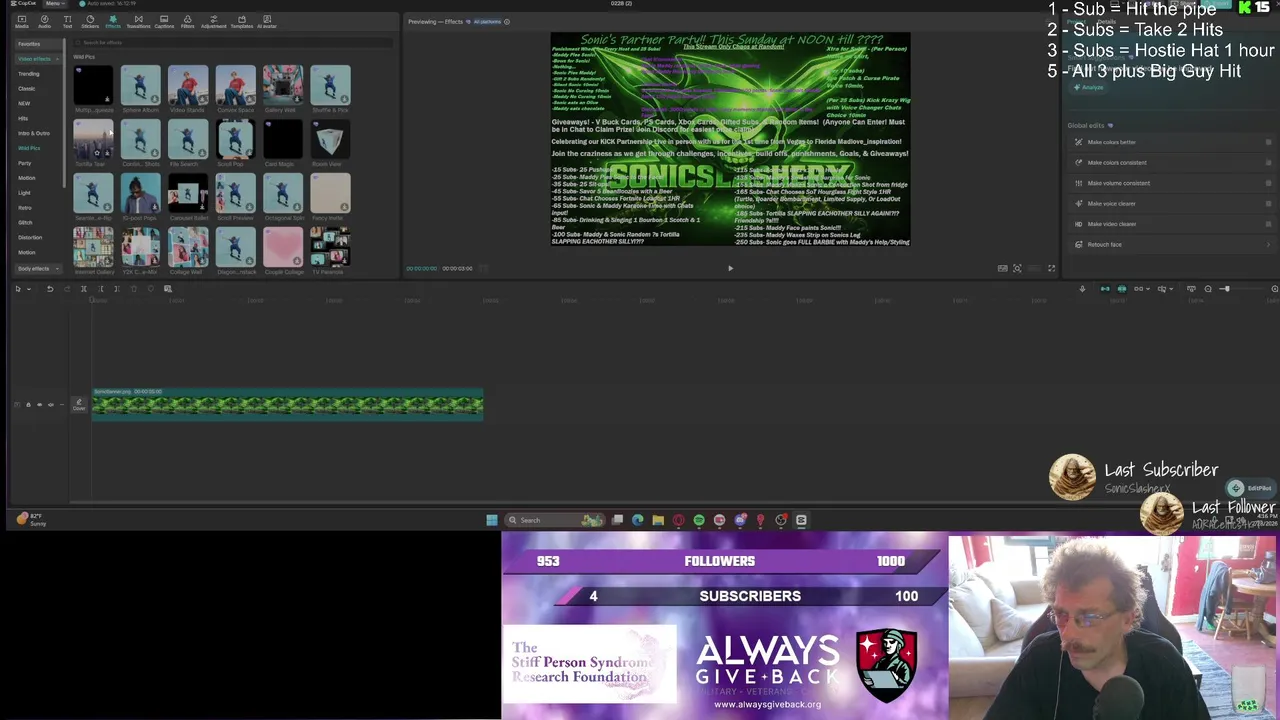Open Microsoft Edge from taskbar

coord(638,520)
